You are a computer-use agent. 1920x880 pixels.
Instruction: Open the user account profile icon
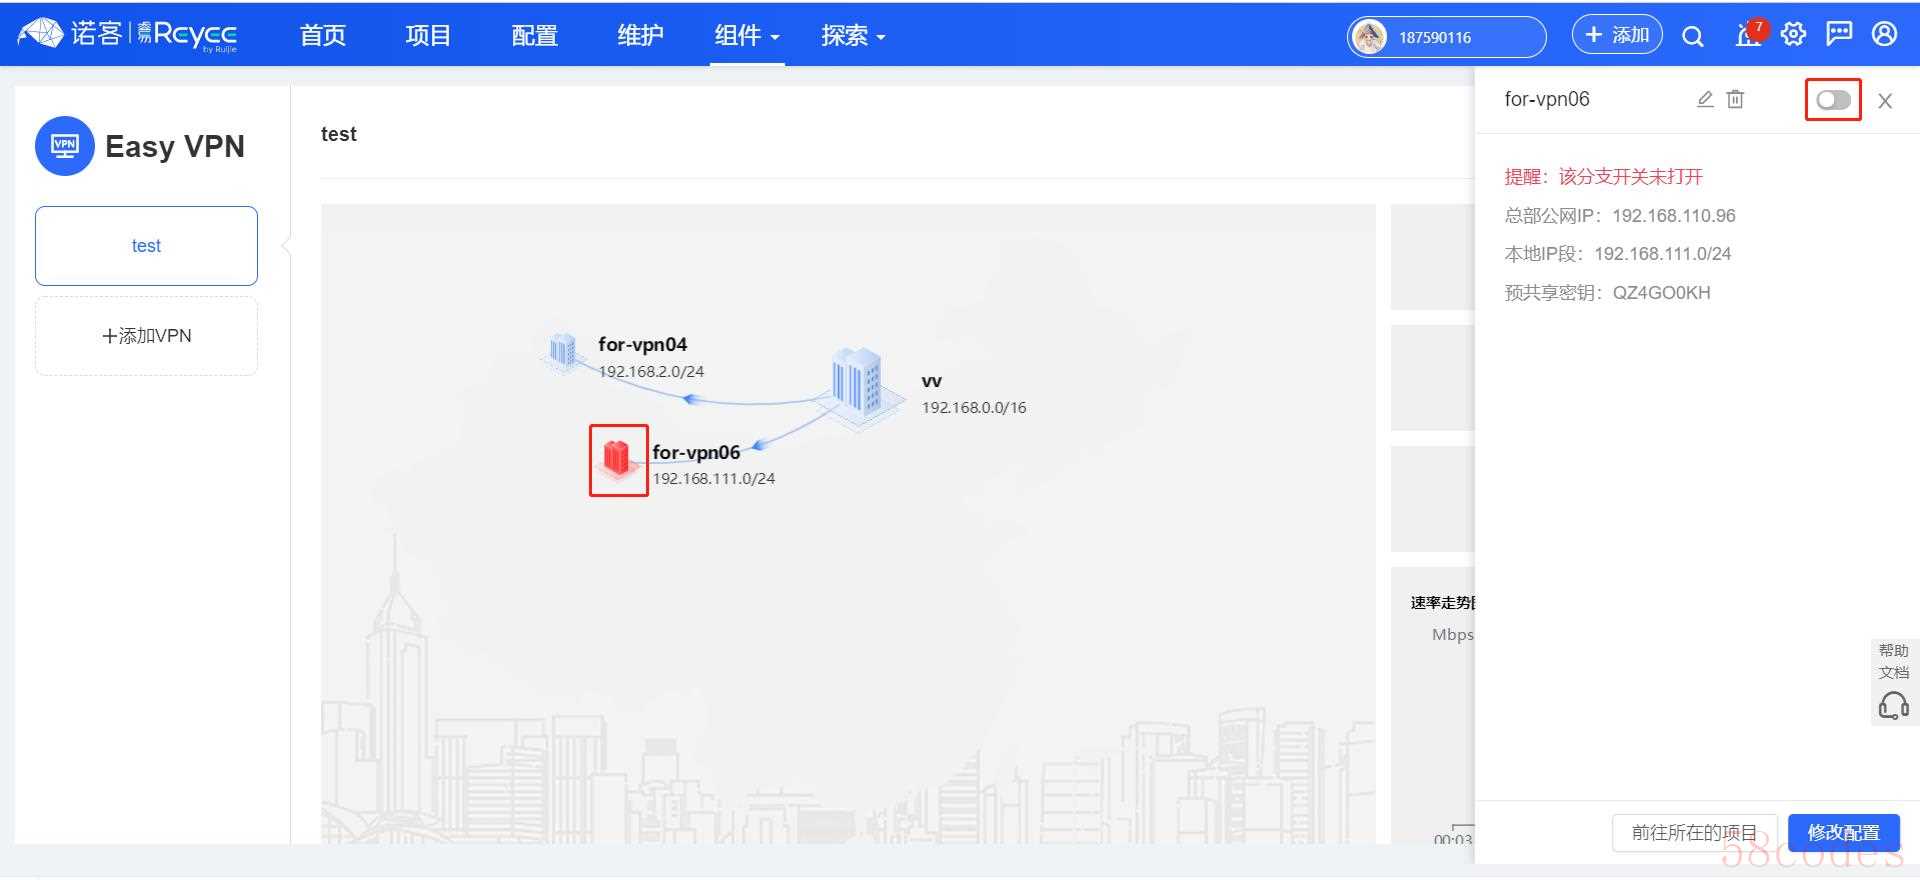point(1884,35)
